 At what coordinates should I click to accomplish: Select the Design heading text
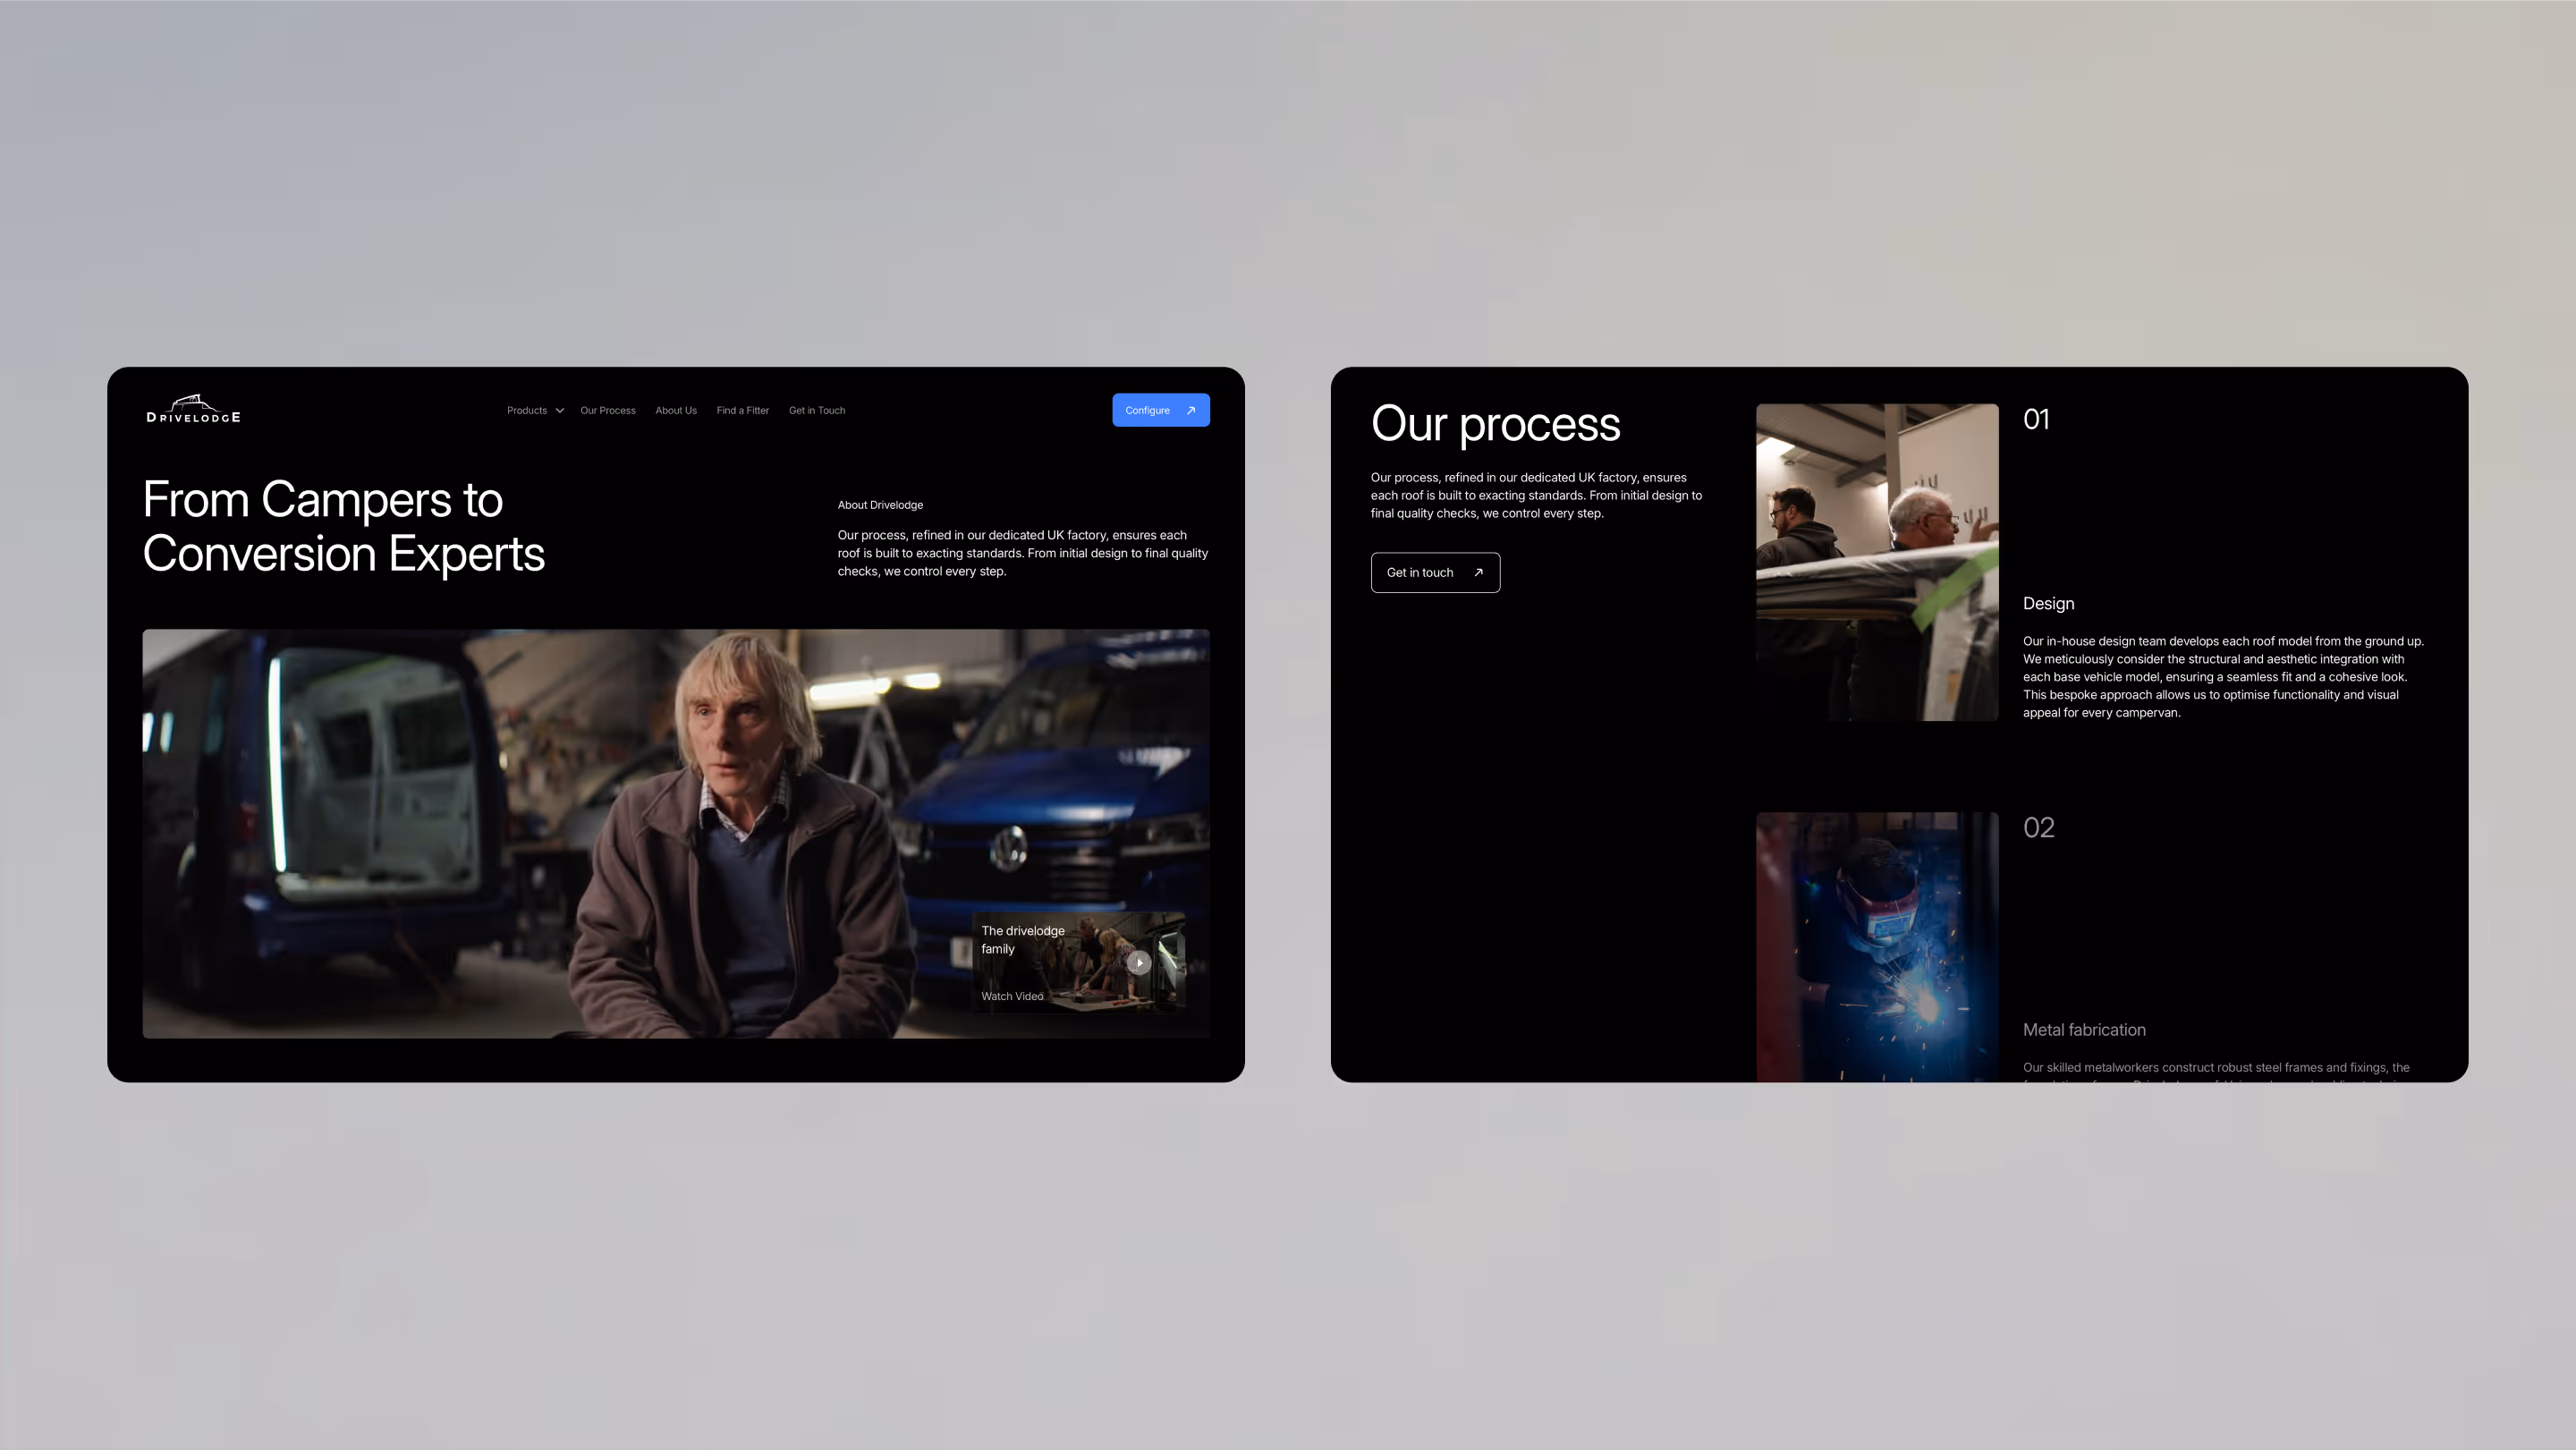pyautogui.click(x=2048, y=603)
